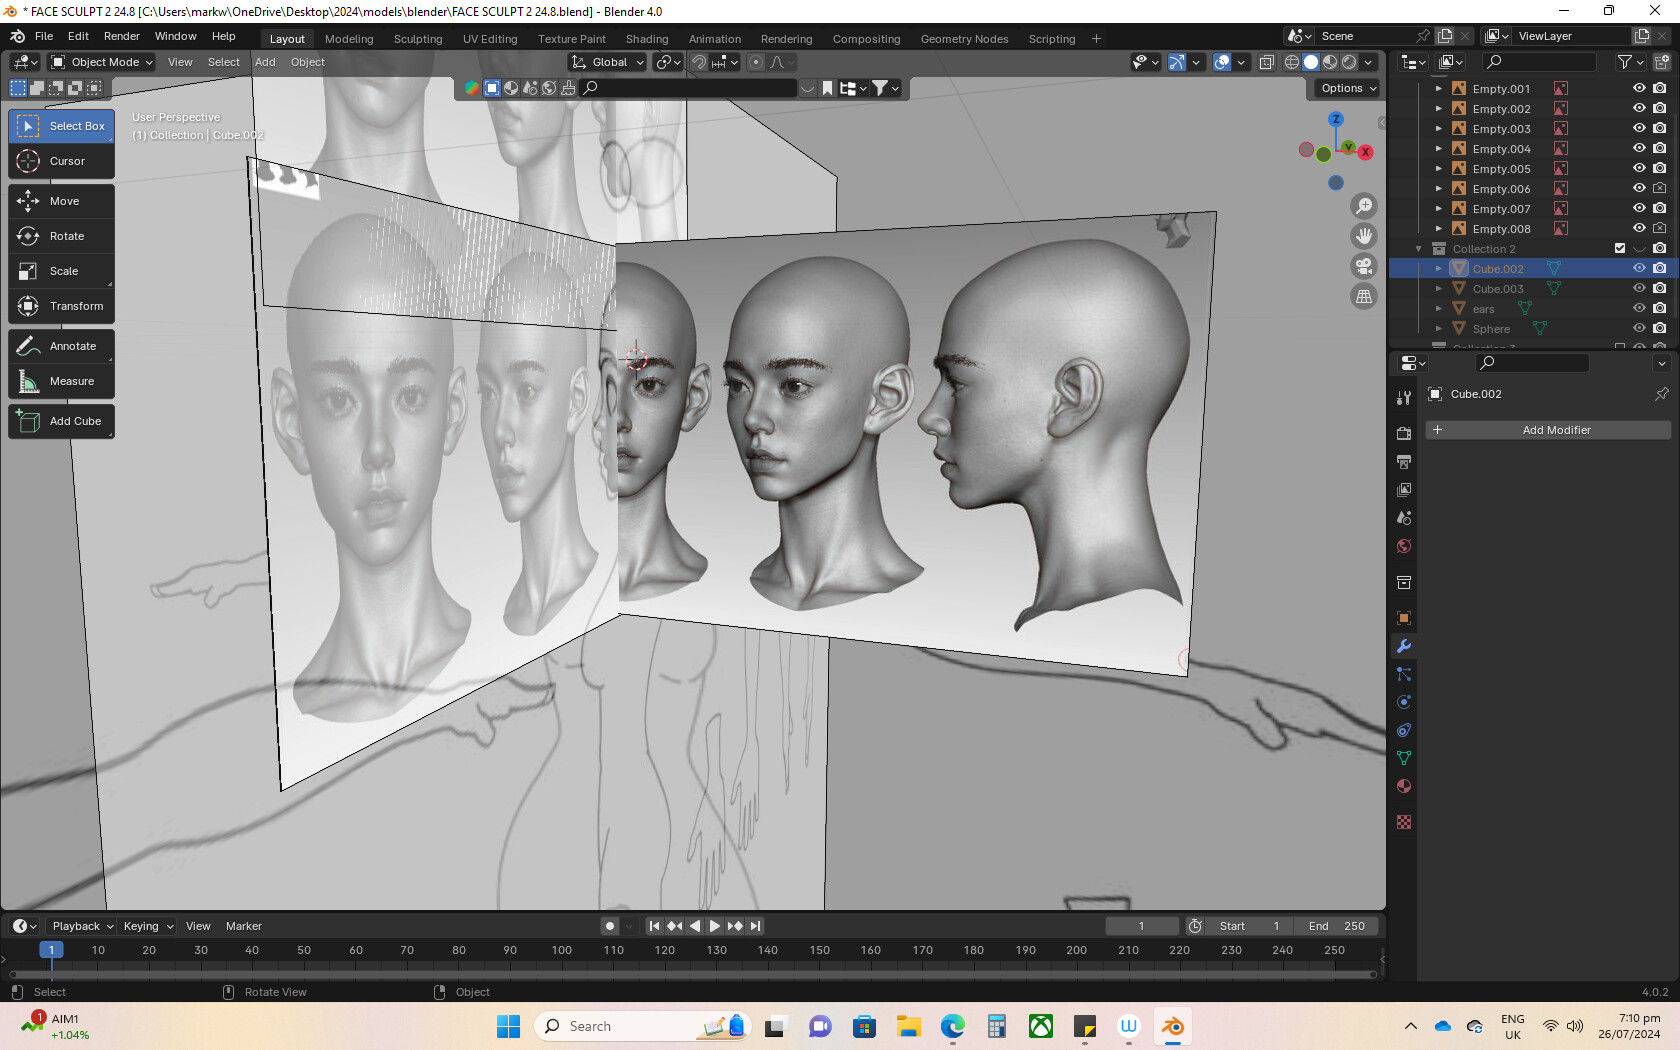Open the Material properties tab
This screenshot has width=1680, height=1050.
pyautogui.click(x=1404, y=786)
